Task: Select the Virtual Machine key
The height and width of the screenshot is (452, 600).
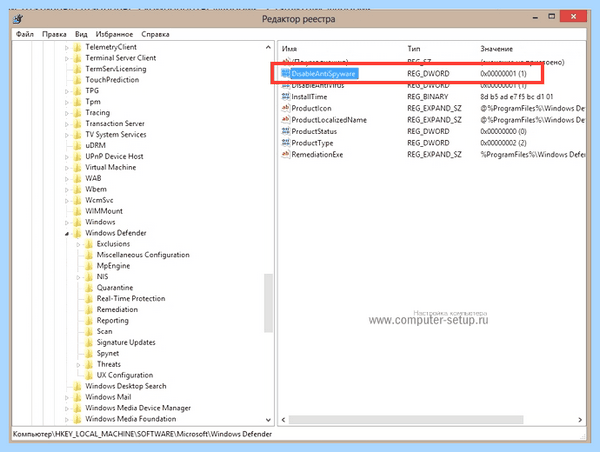Action: (110, 167)
